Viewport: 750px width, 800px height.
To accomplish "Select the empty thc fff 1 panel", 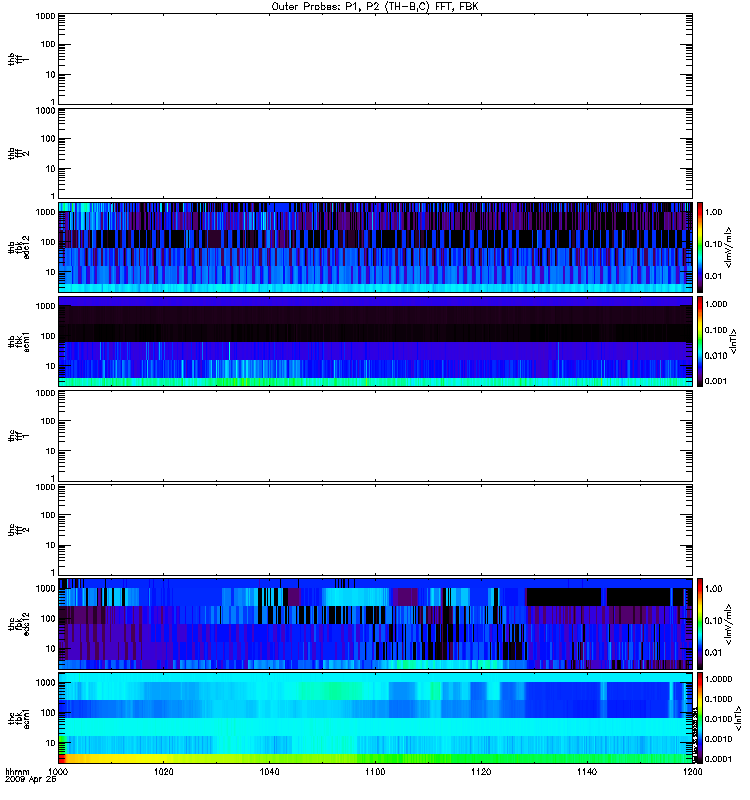I will [x=375, y=436].
